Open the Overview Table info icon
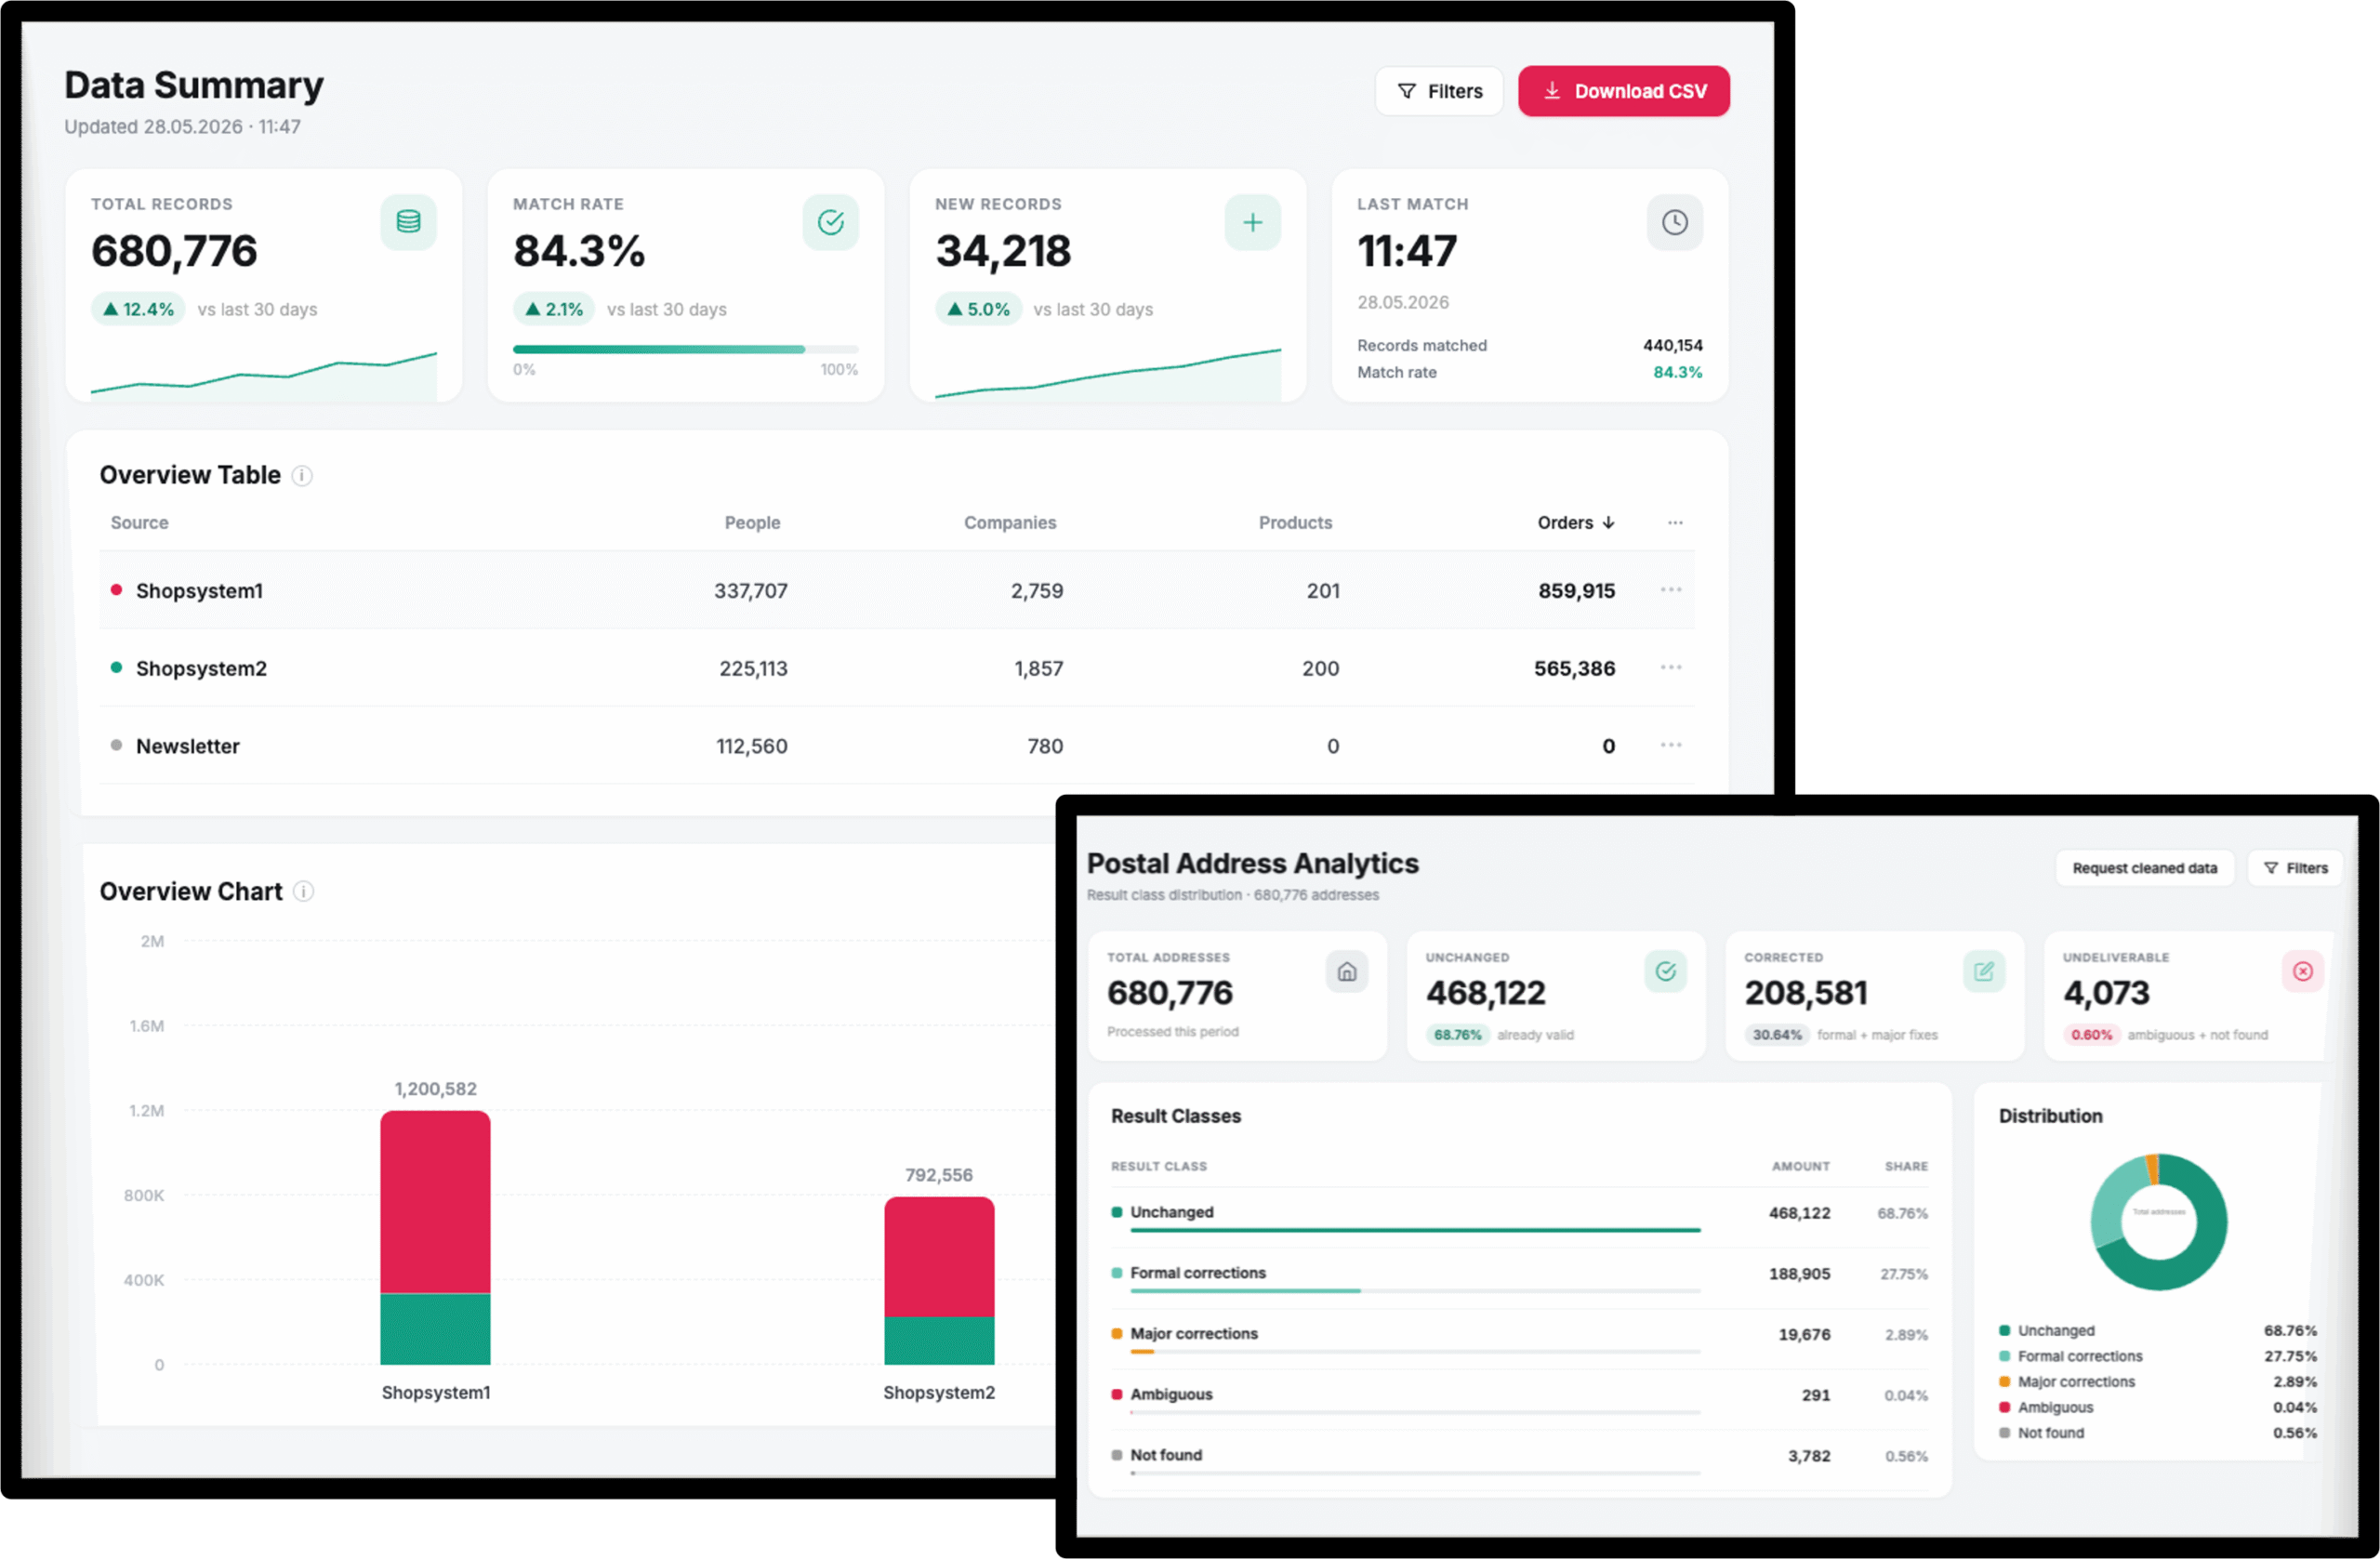This screenshot has height=1559, width=2380. pyautogui.click(x=302, y=476)
